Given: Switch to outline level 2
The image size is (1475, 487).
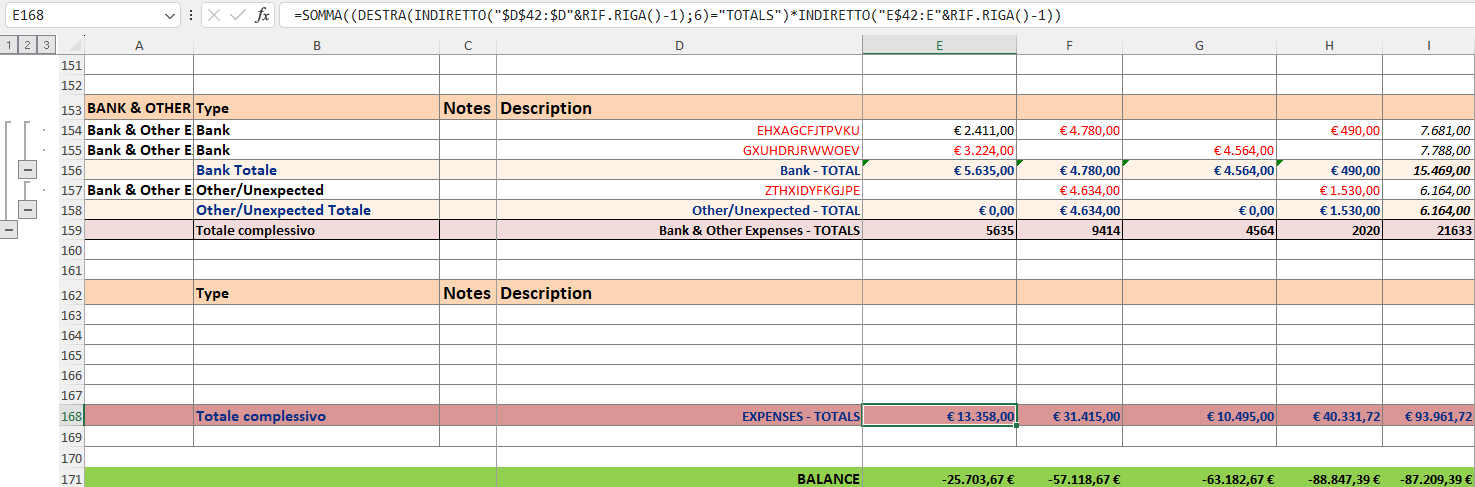Looking at the screenshot, I should (27, 44).
